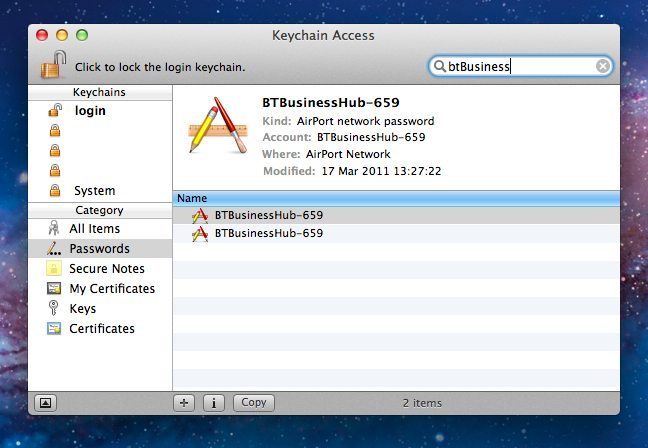This screenshot has width=648, height=448.
Task: Click the locked padlock icon beside System
Action: click(x=55, y=191)
